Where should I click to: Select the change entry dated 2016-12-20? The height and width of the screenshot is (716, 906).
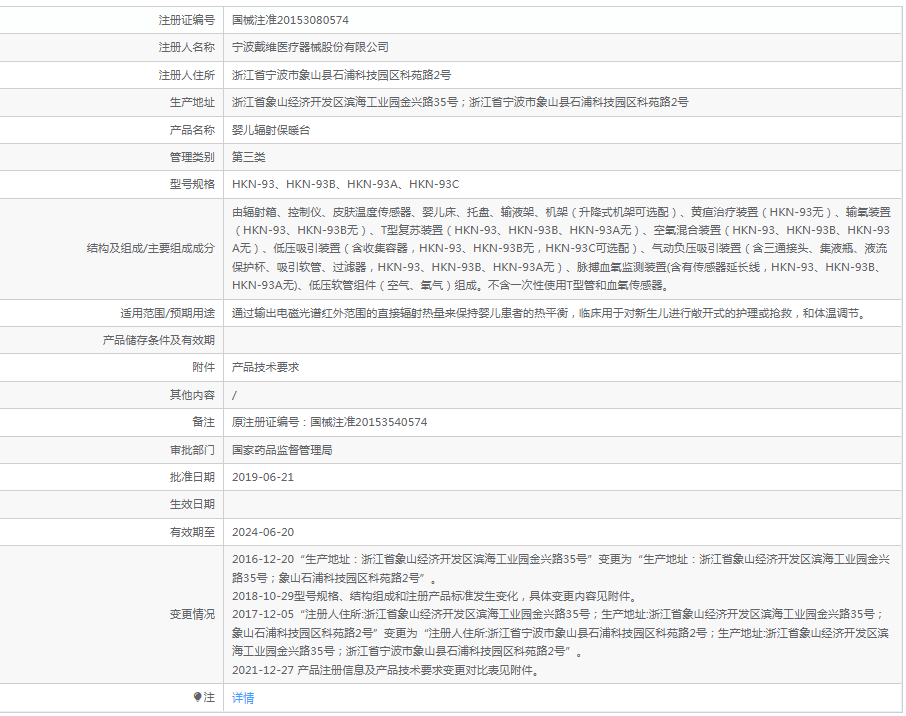560,569
